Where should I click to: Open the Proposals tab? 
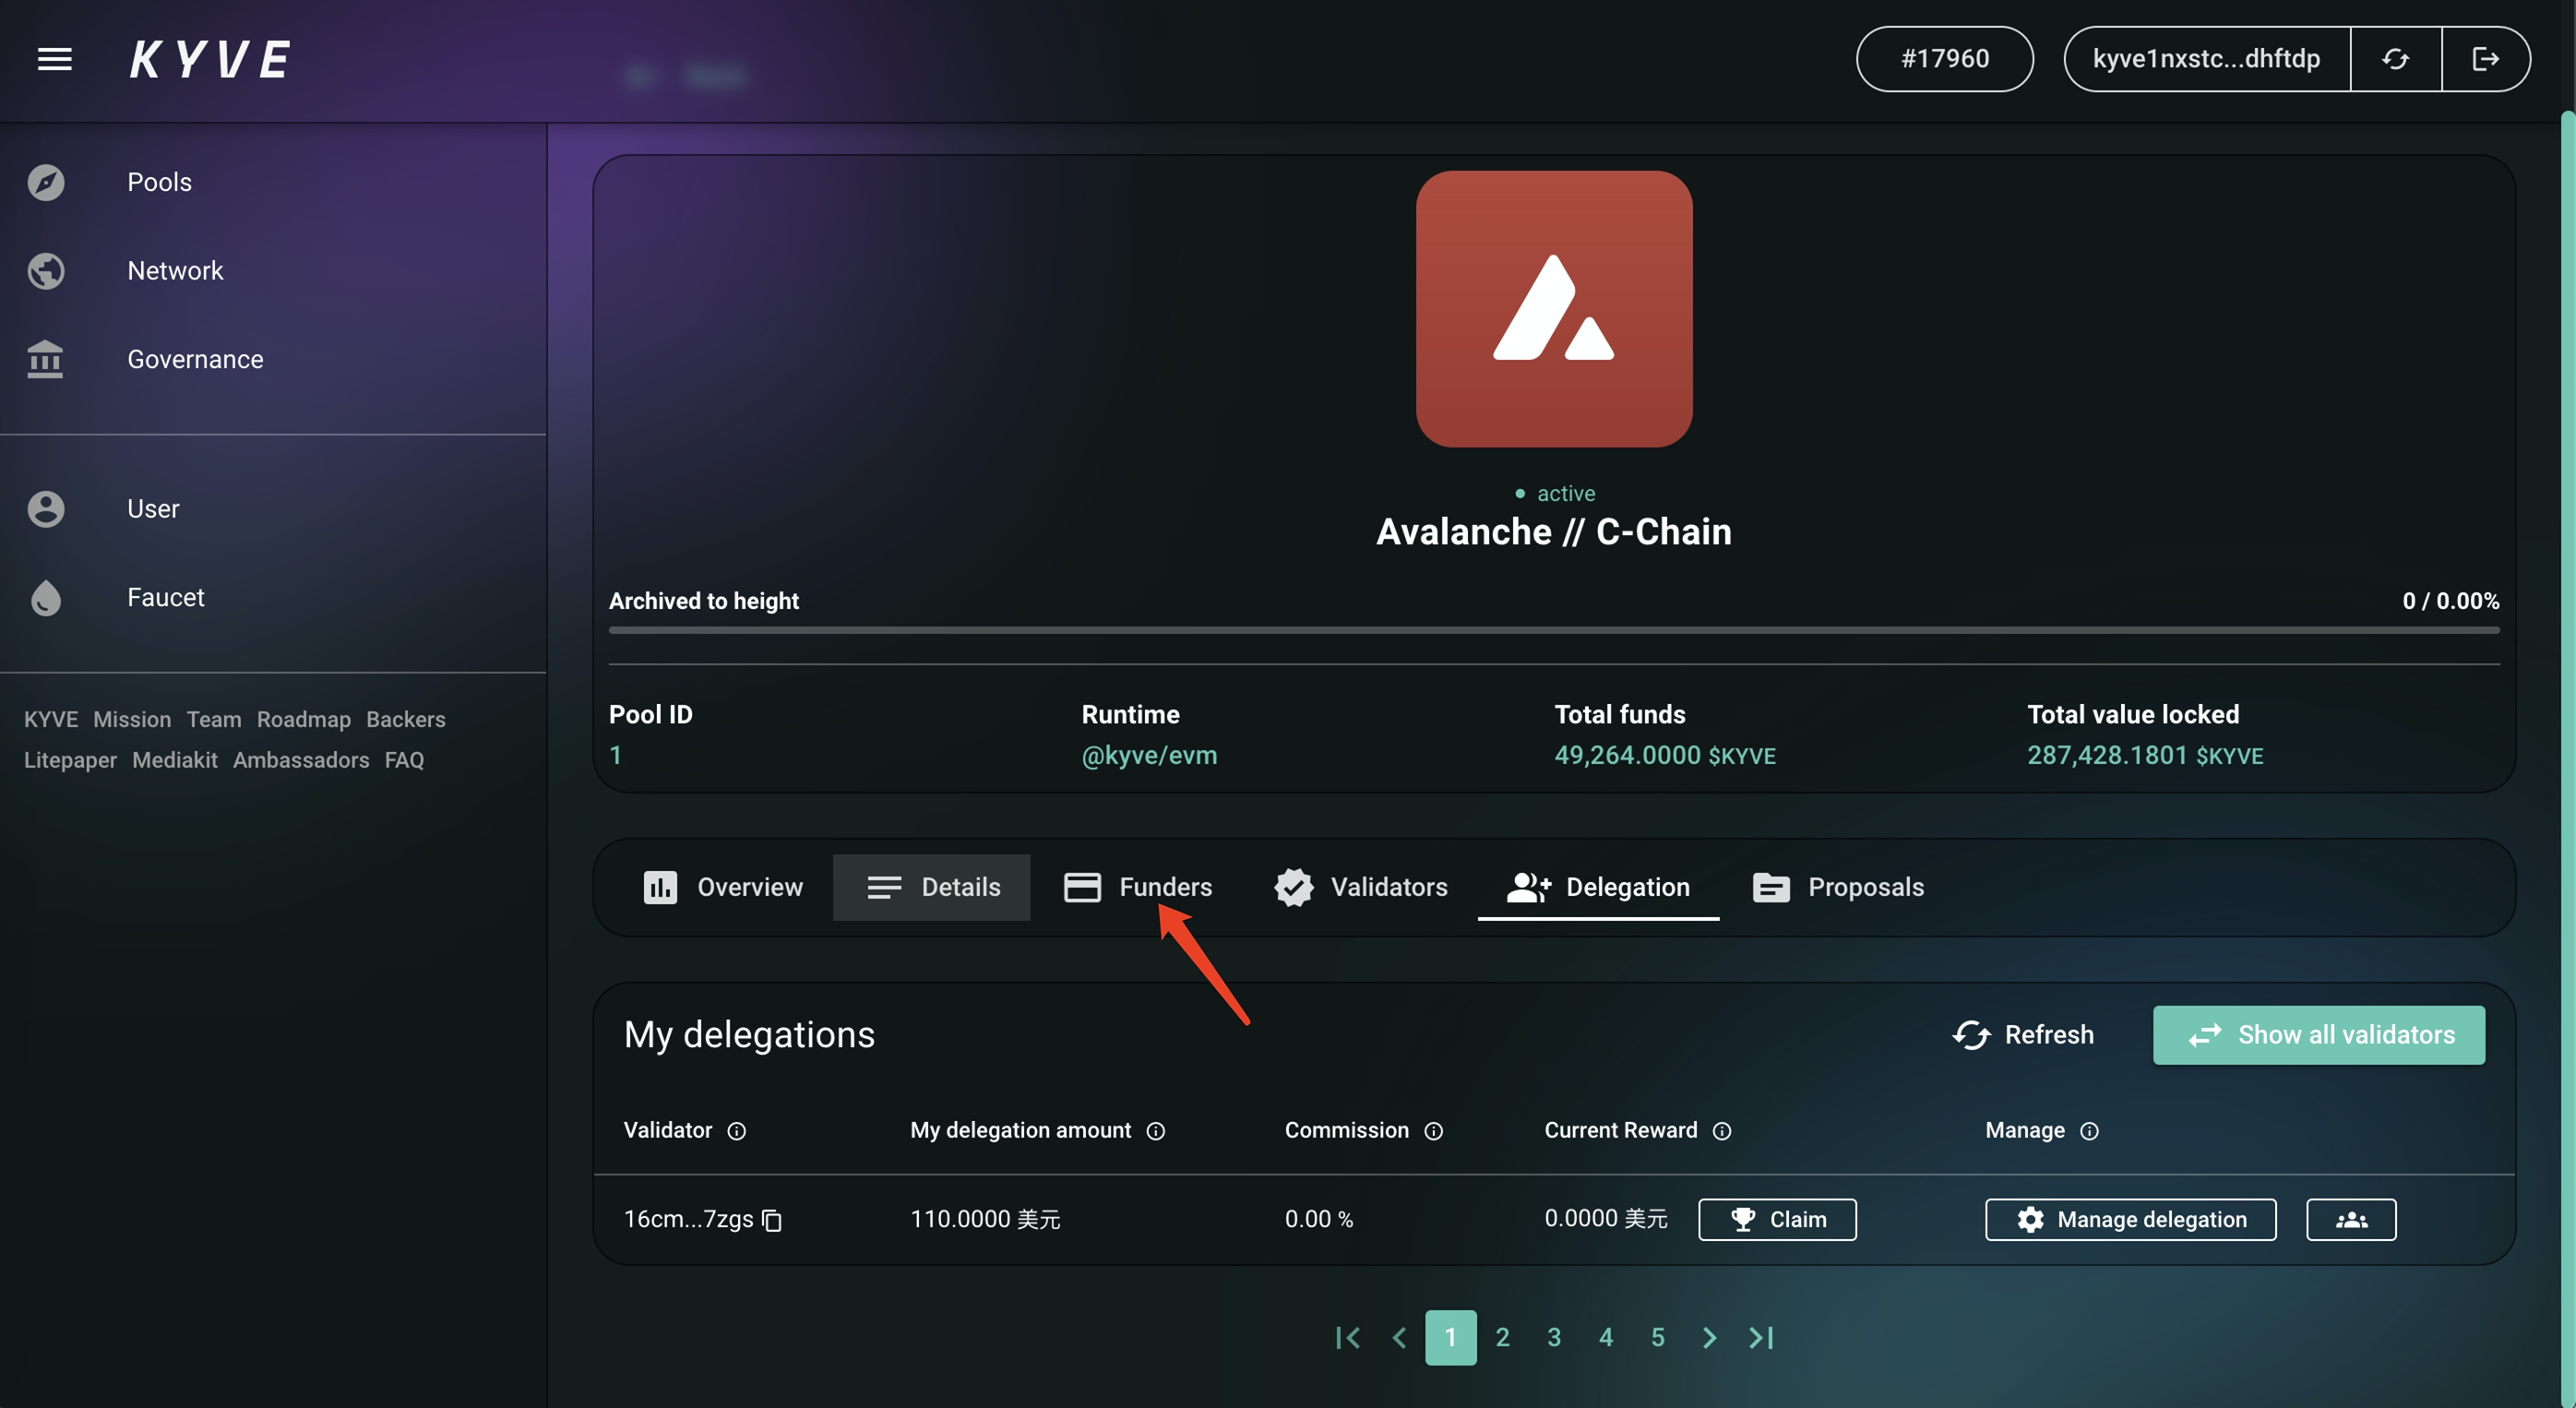click(1838, 887)
